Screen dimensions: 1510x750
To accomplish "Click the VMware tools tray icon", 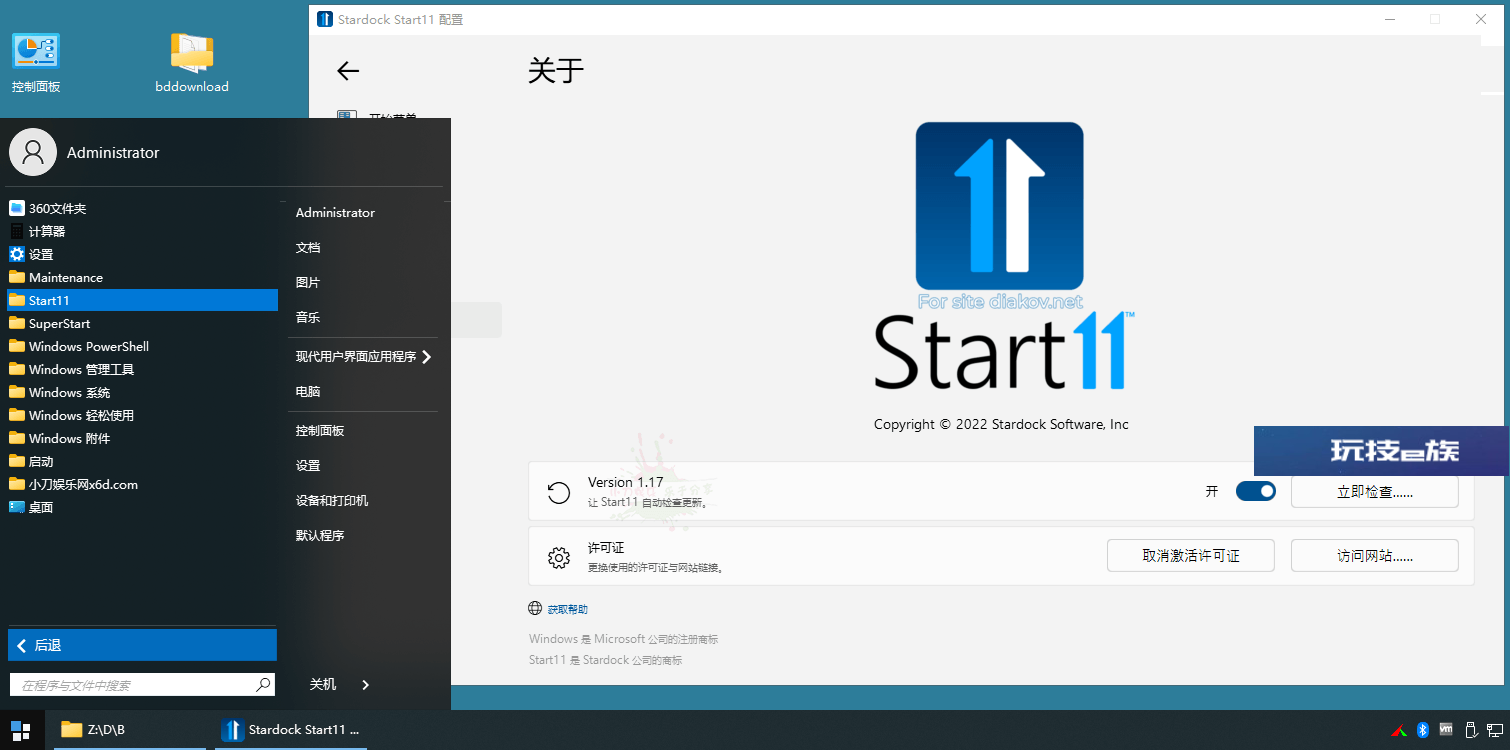I will click(1446, 730).
